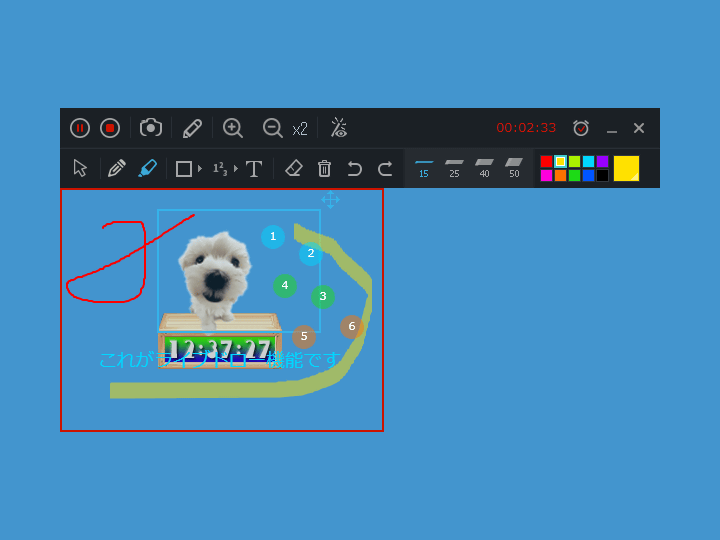Open the scheduled recording alarm clock
Viewport: 720px width, 540px height.
click(581, 128)
